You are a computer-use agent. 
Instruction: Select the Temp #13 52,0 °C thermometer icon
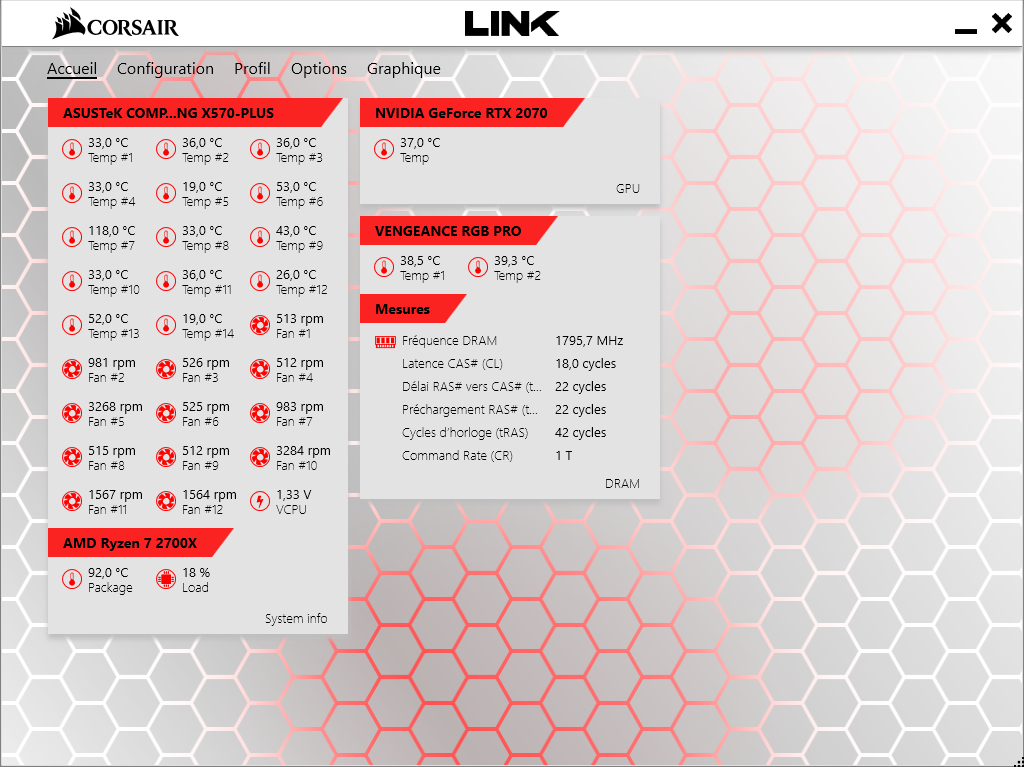(x=72, y=325)
